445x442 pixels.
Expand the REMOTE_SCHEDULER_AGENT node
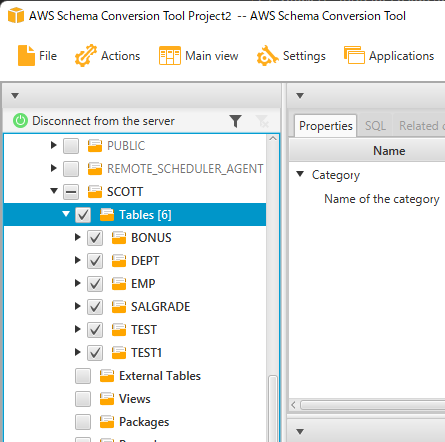click(x=53, y=168)
